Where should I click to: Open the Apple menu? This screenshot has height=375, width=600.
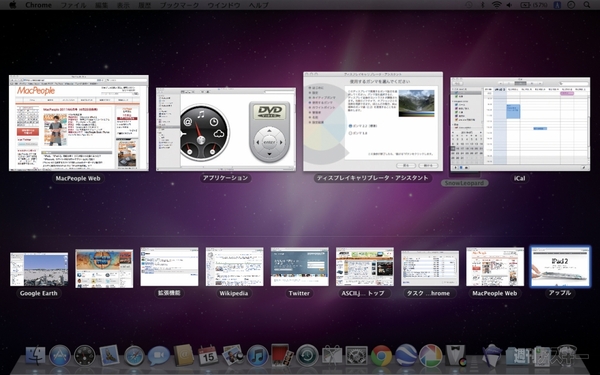pos(13,5)
